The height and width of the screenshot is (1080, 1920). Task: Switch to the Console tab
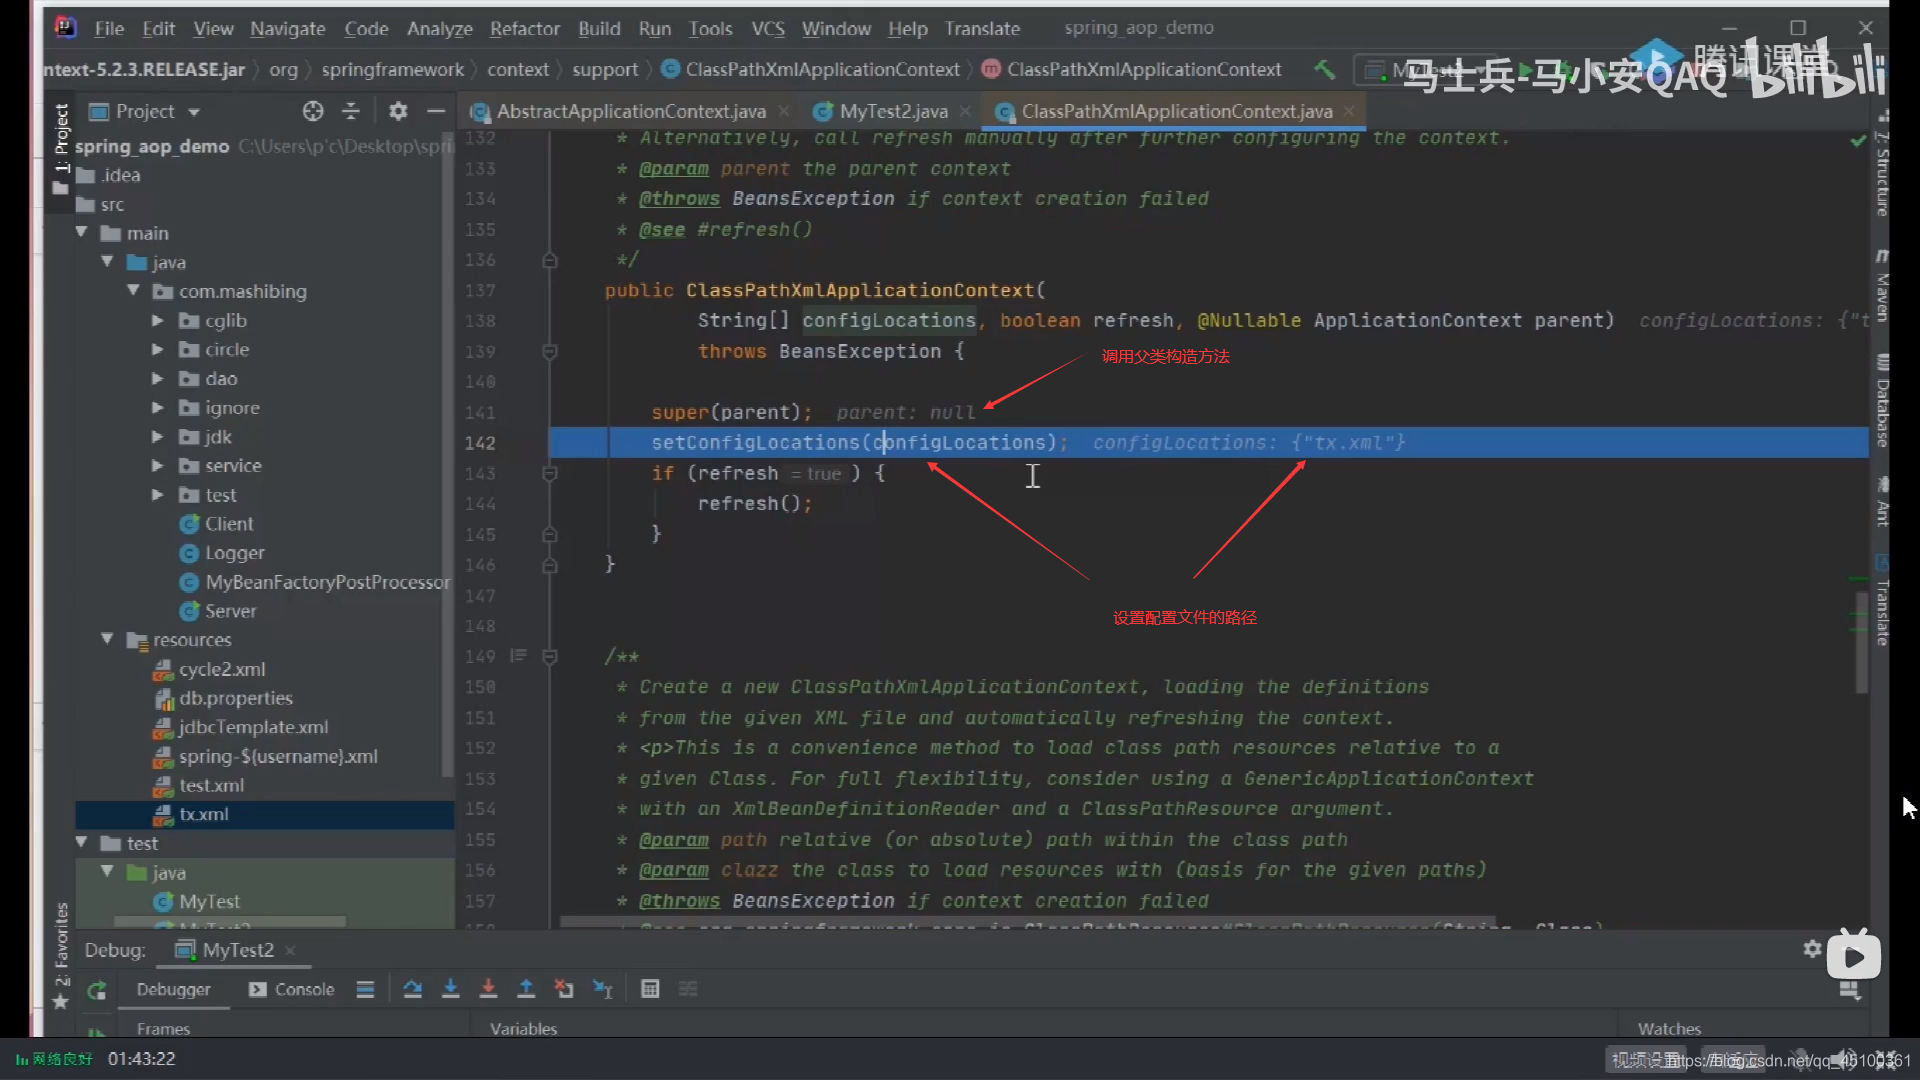tap(291, 989)
